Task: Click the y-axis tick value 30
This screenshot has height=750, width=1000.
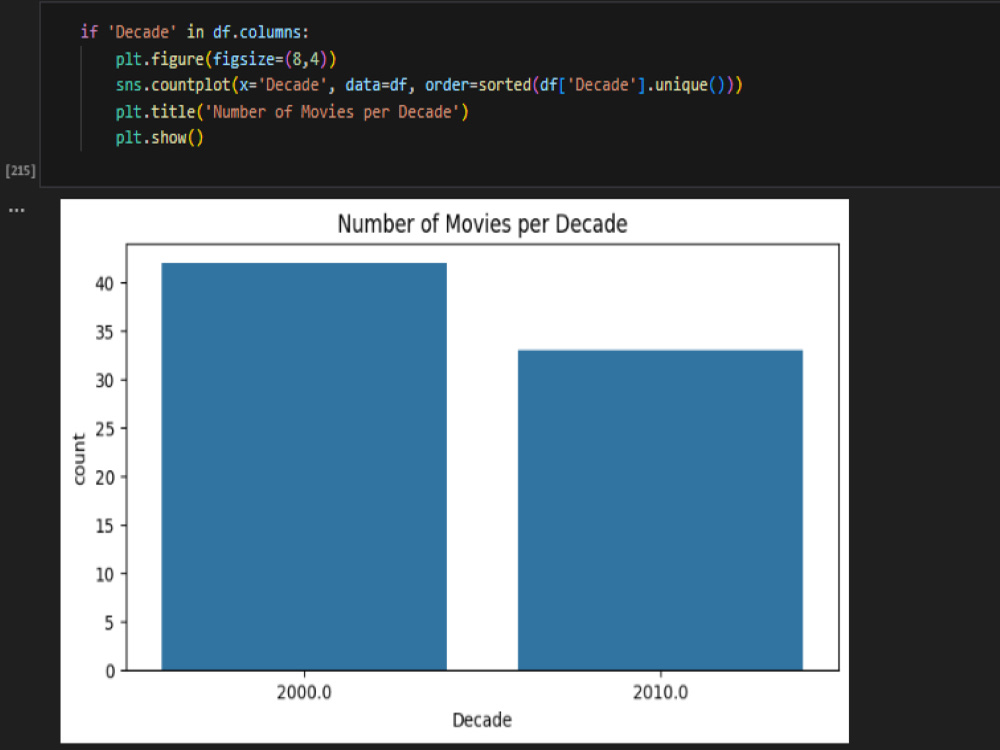Action: [105, 380]
